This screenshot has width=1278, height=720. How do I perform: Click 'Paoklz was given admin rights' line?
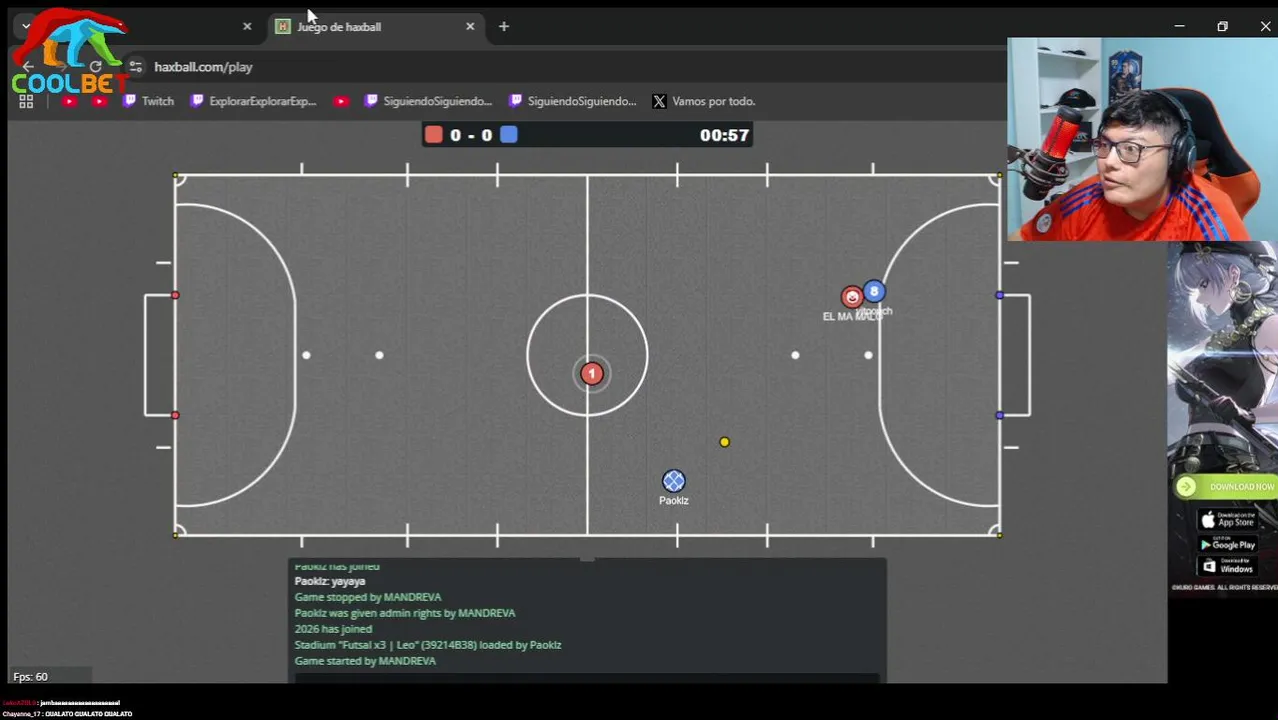coord(405,613)
